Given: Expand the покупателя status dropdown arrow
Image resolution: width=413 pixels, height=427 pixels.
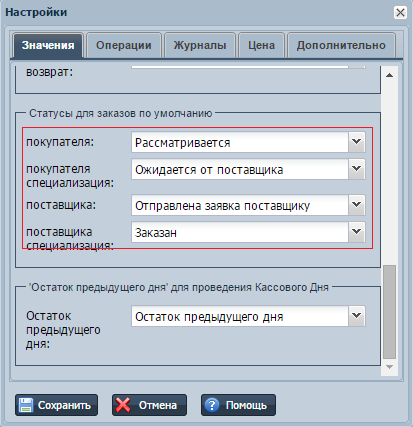Looking at the screenshot, I should coord(357,142).
